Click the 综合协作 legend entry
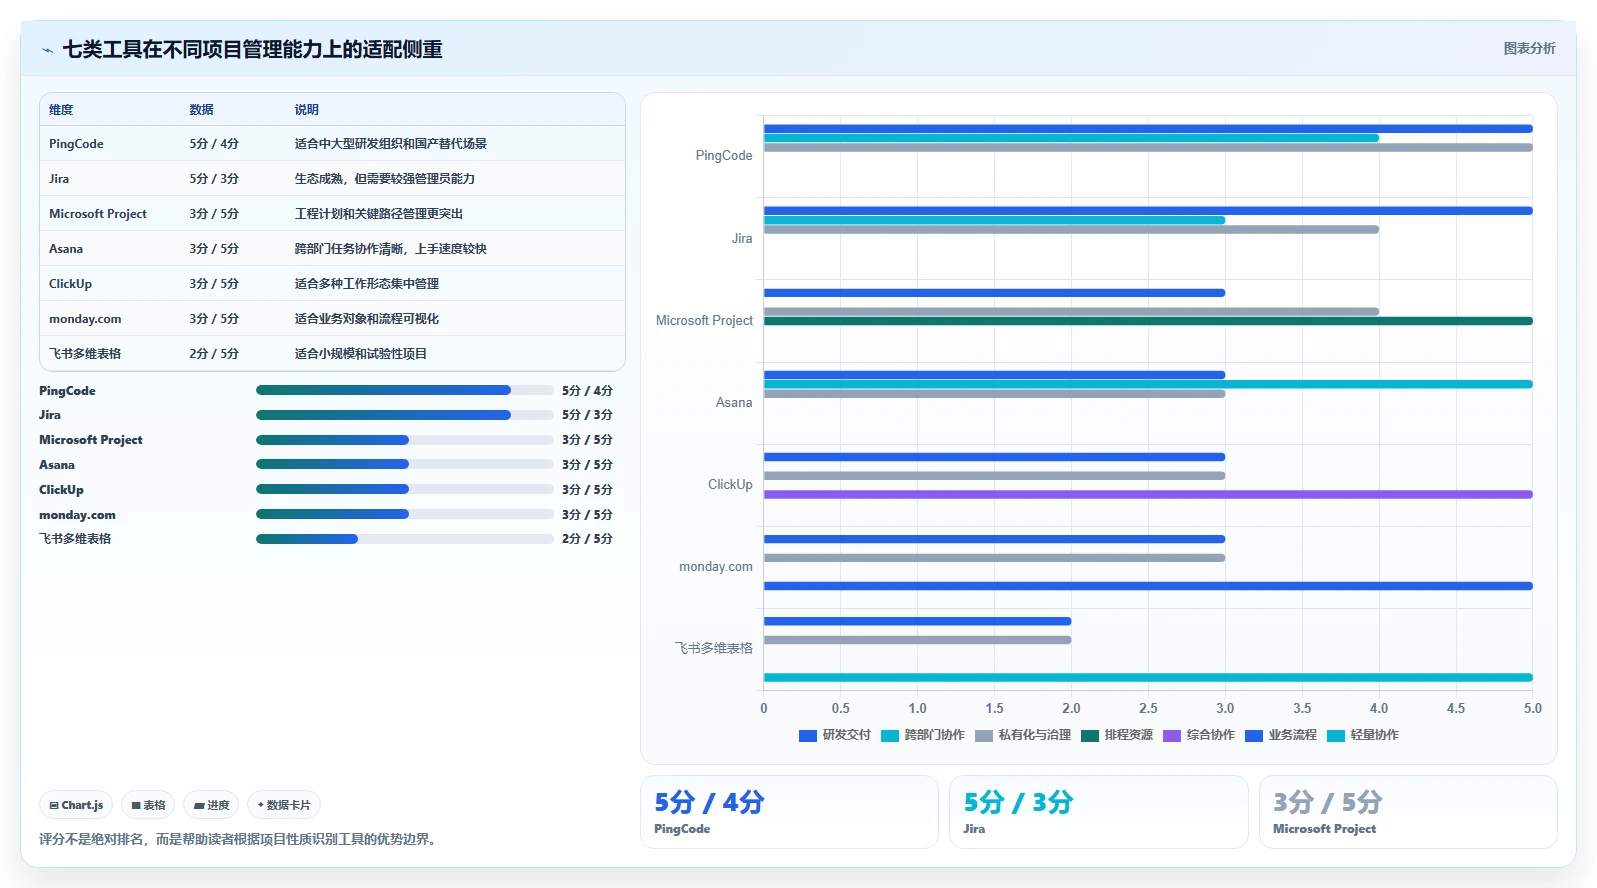1597x888 pixels. (1199, 735)
